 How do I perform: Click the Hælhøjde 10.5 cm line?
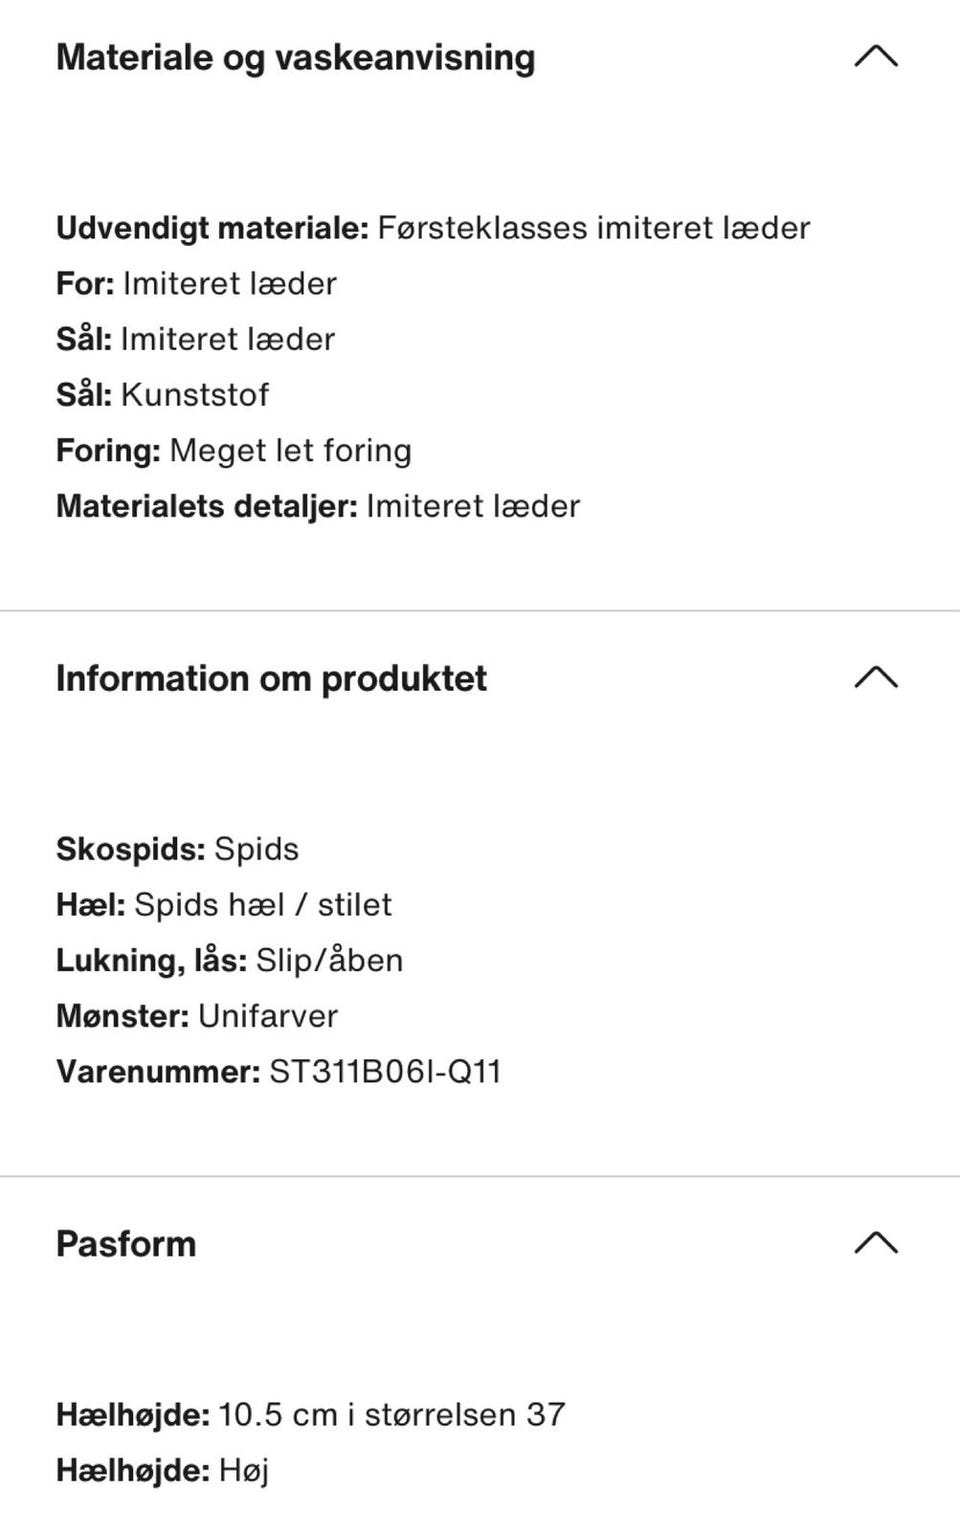(310, 1415)
